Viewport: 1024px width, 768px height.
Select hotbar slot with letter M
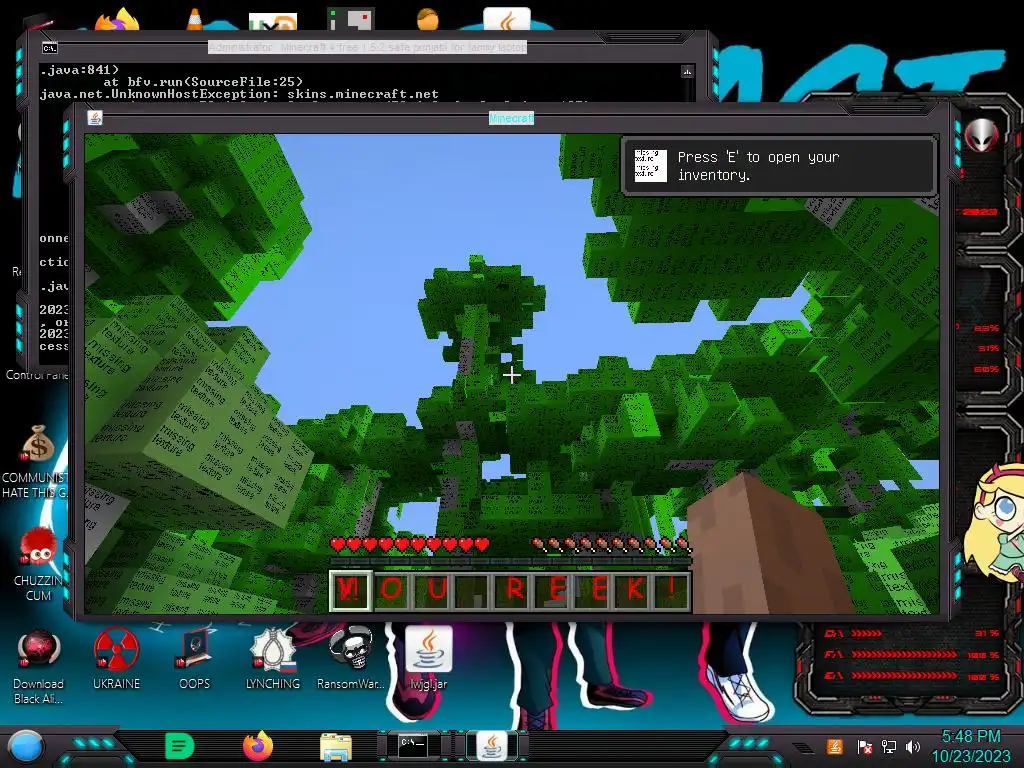[351, 590]
